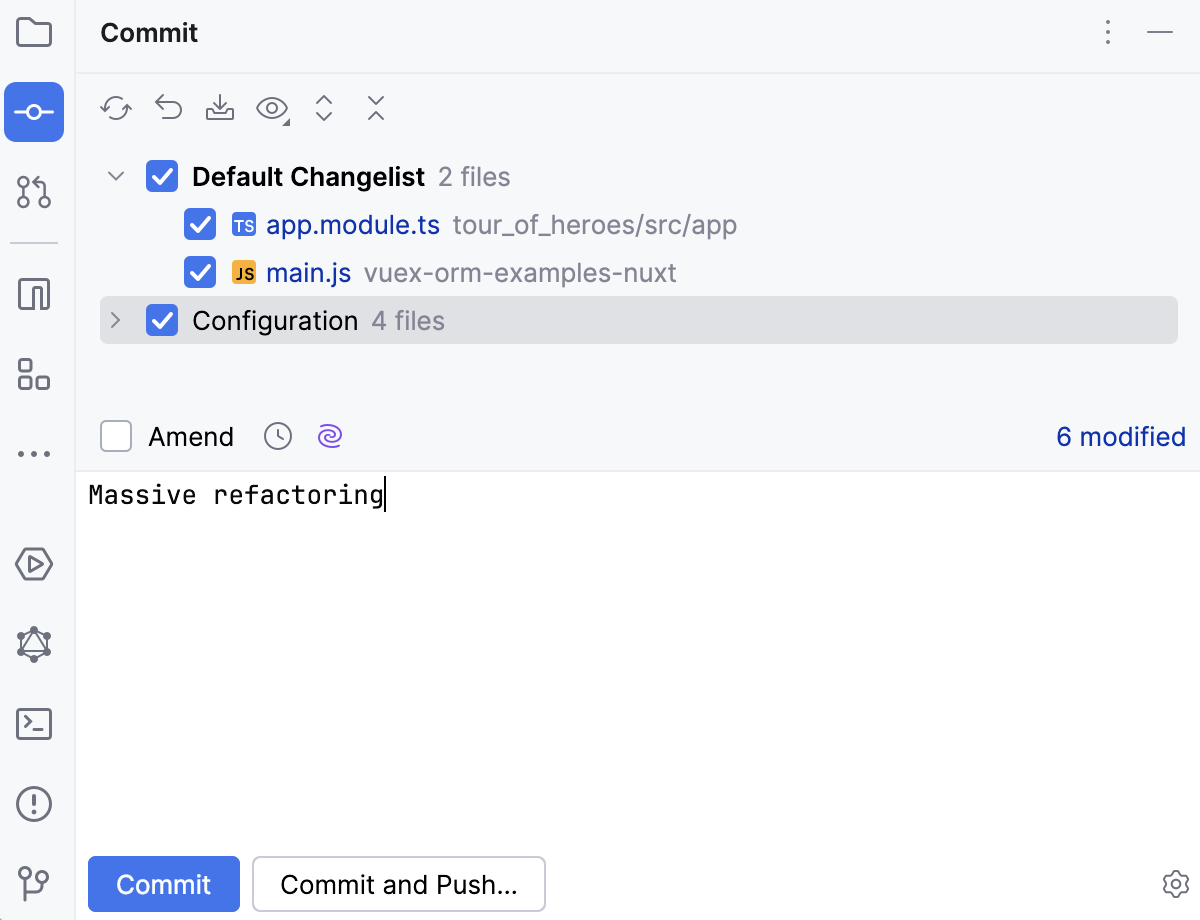Open the Terminal tool window

[34, 724]
